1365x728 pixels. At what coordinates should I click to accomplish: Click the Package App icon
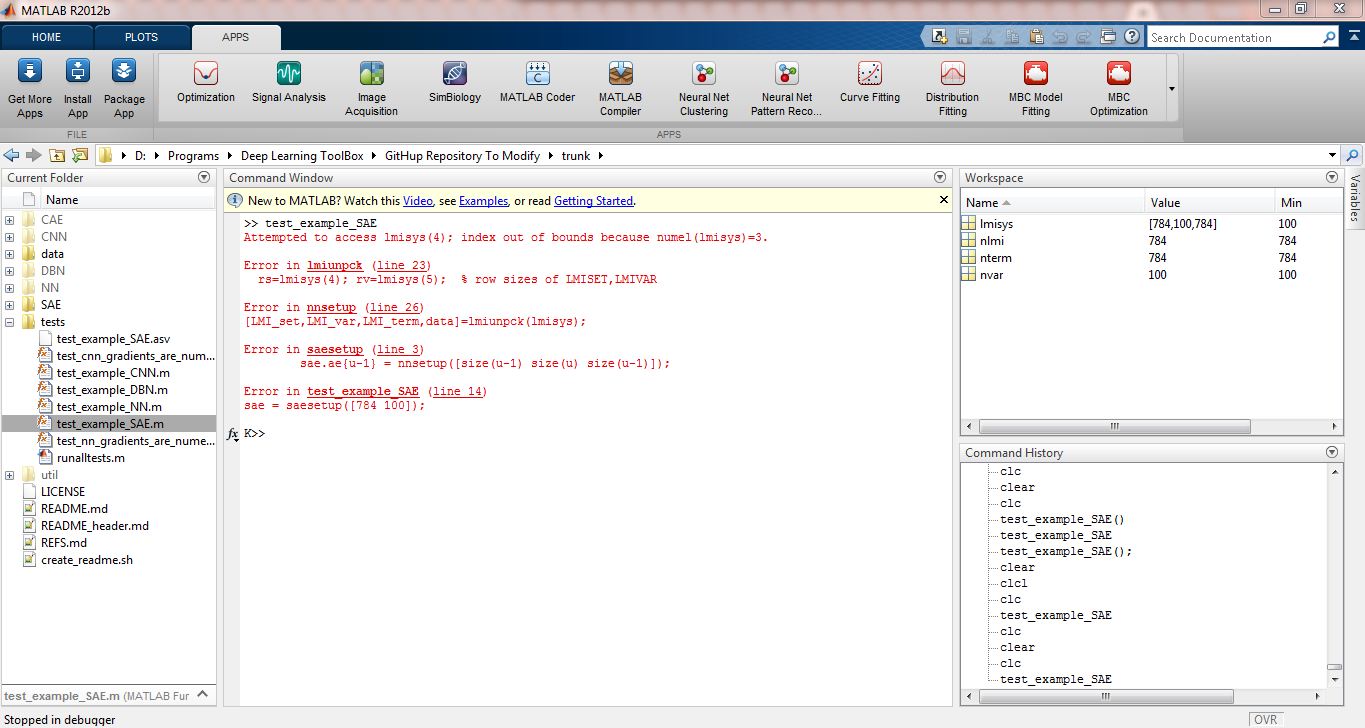[124, 88]
